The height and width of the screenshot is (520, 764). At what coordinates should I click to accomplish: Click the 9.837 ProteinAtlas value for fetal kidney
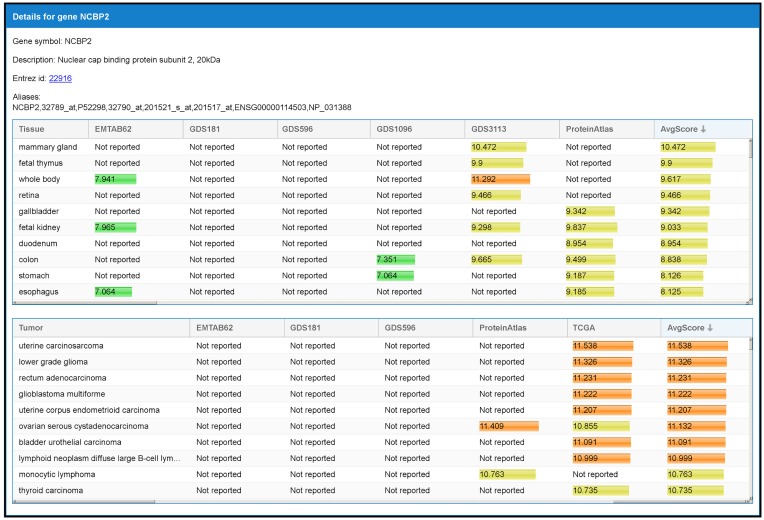pos(591,228)
